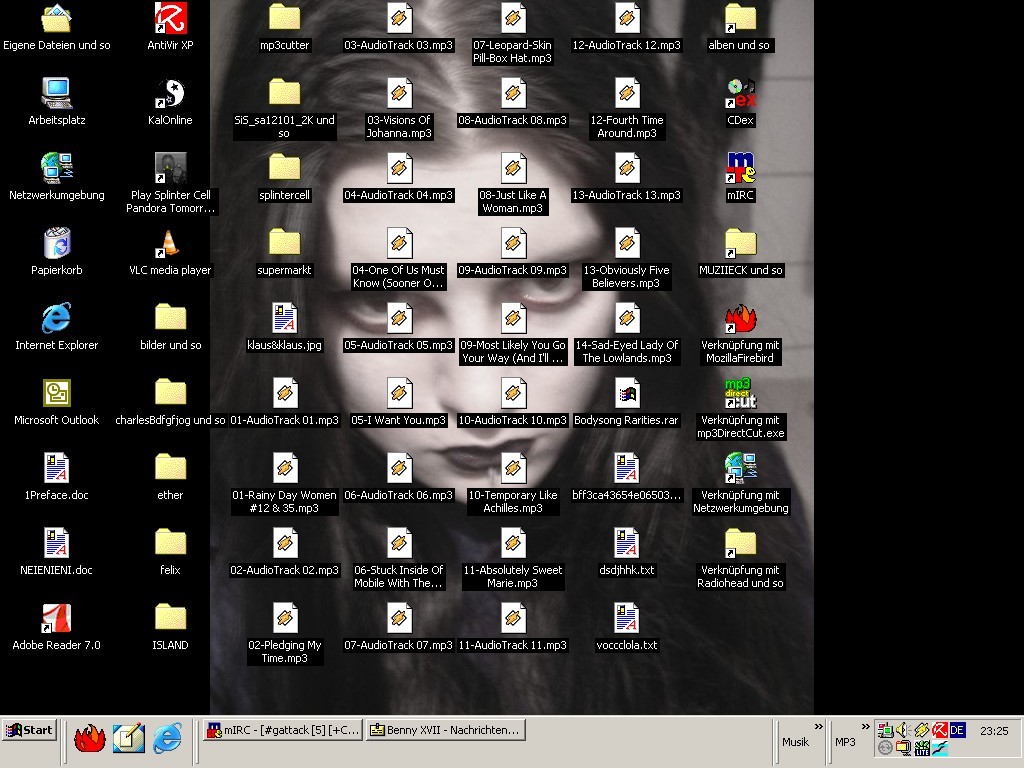This screenshot has width=1025, height=769.
Task: Launch VLC media player shortcut
Action: [x=170, y=243]
